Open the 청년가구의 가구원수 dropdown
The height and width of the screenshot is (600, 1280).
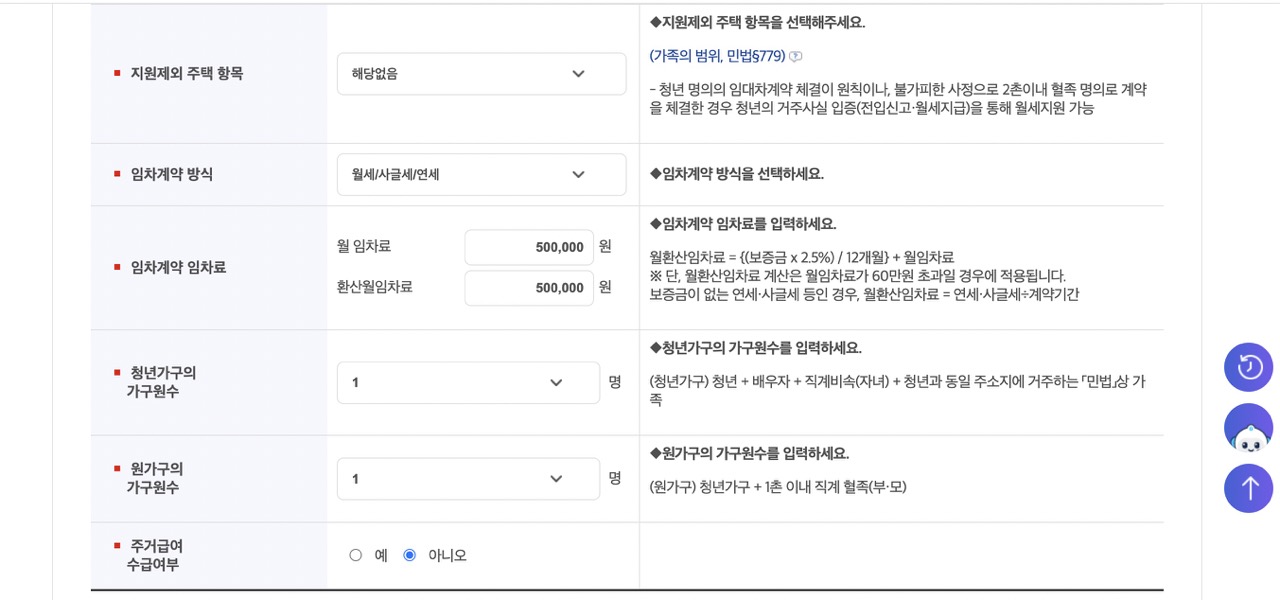pos(470,382)
